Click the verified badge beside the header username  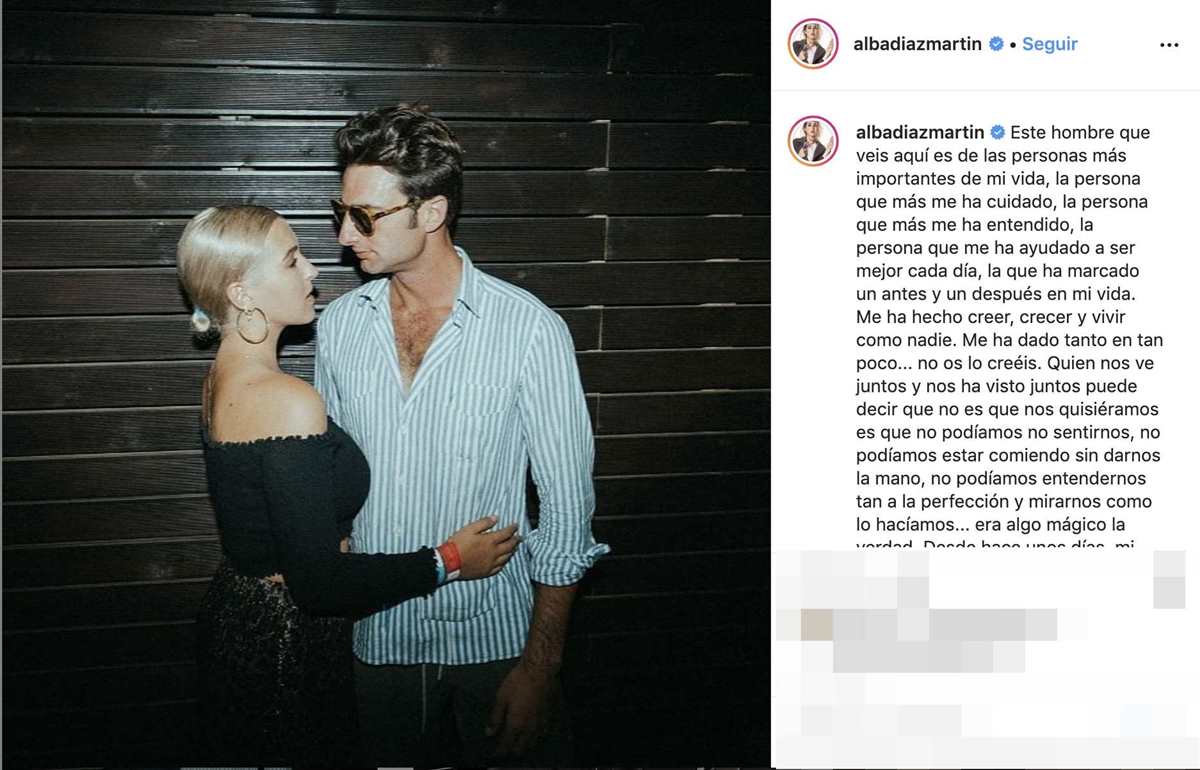996,44
